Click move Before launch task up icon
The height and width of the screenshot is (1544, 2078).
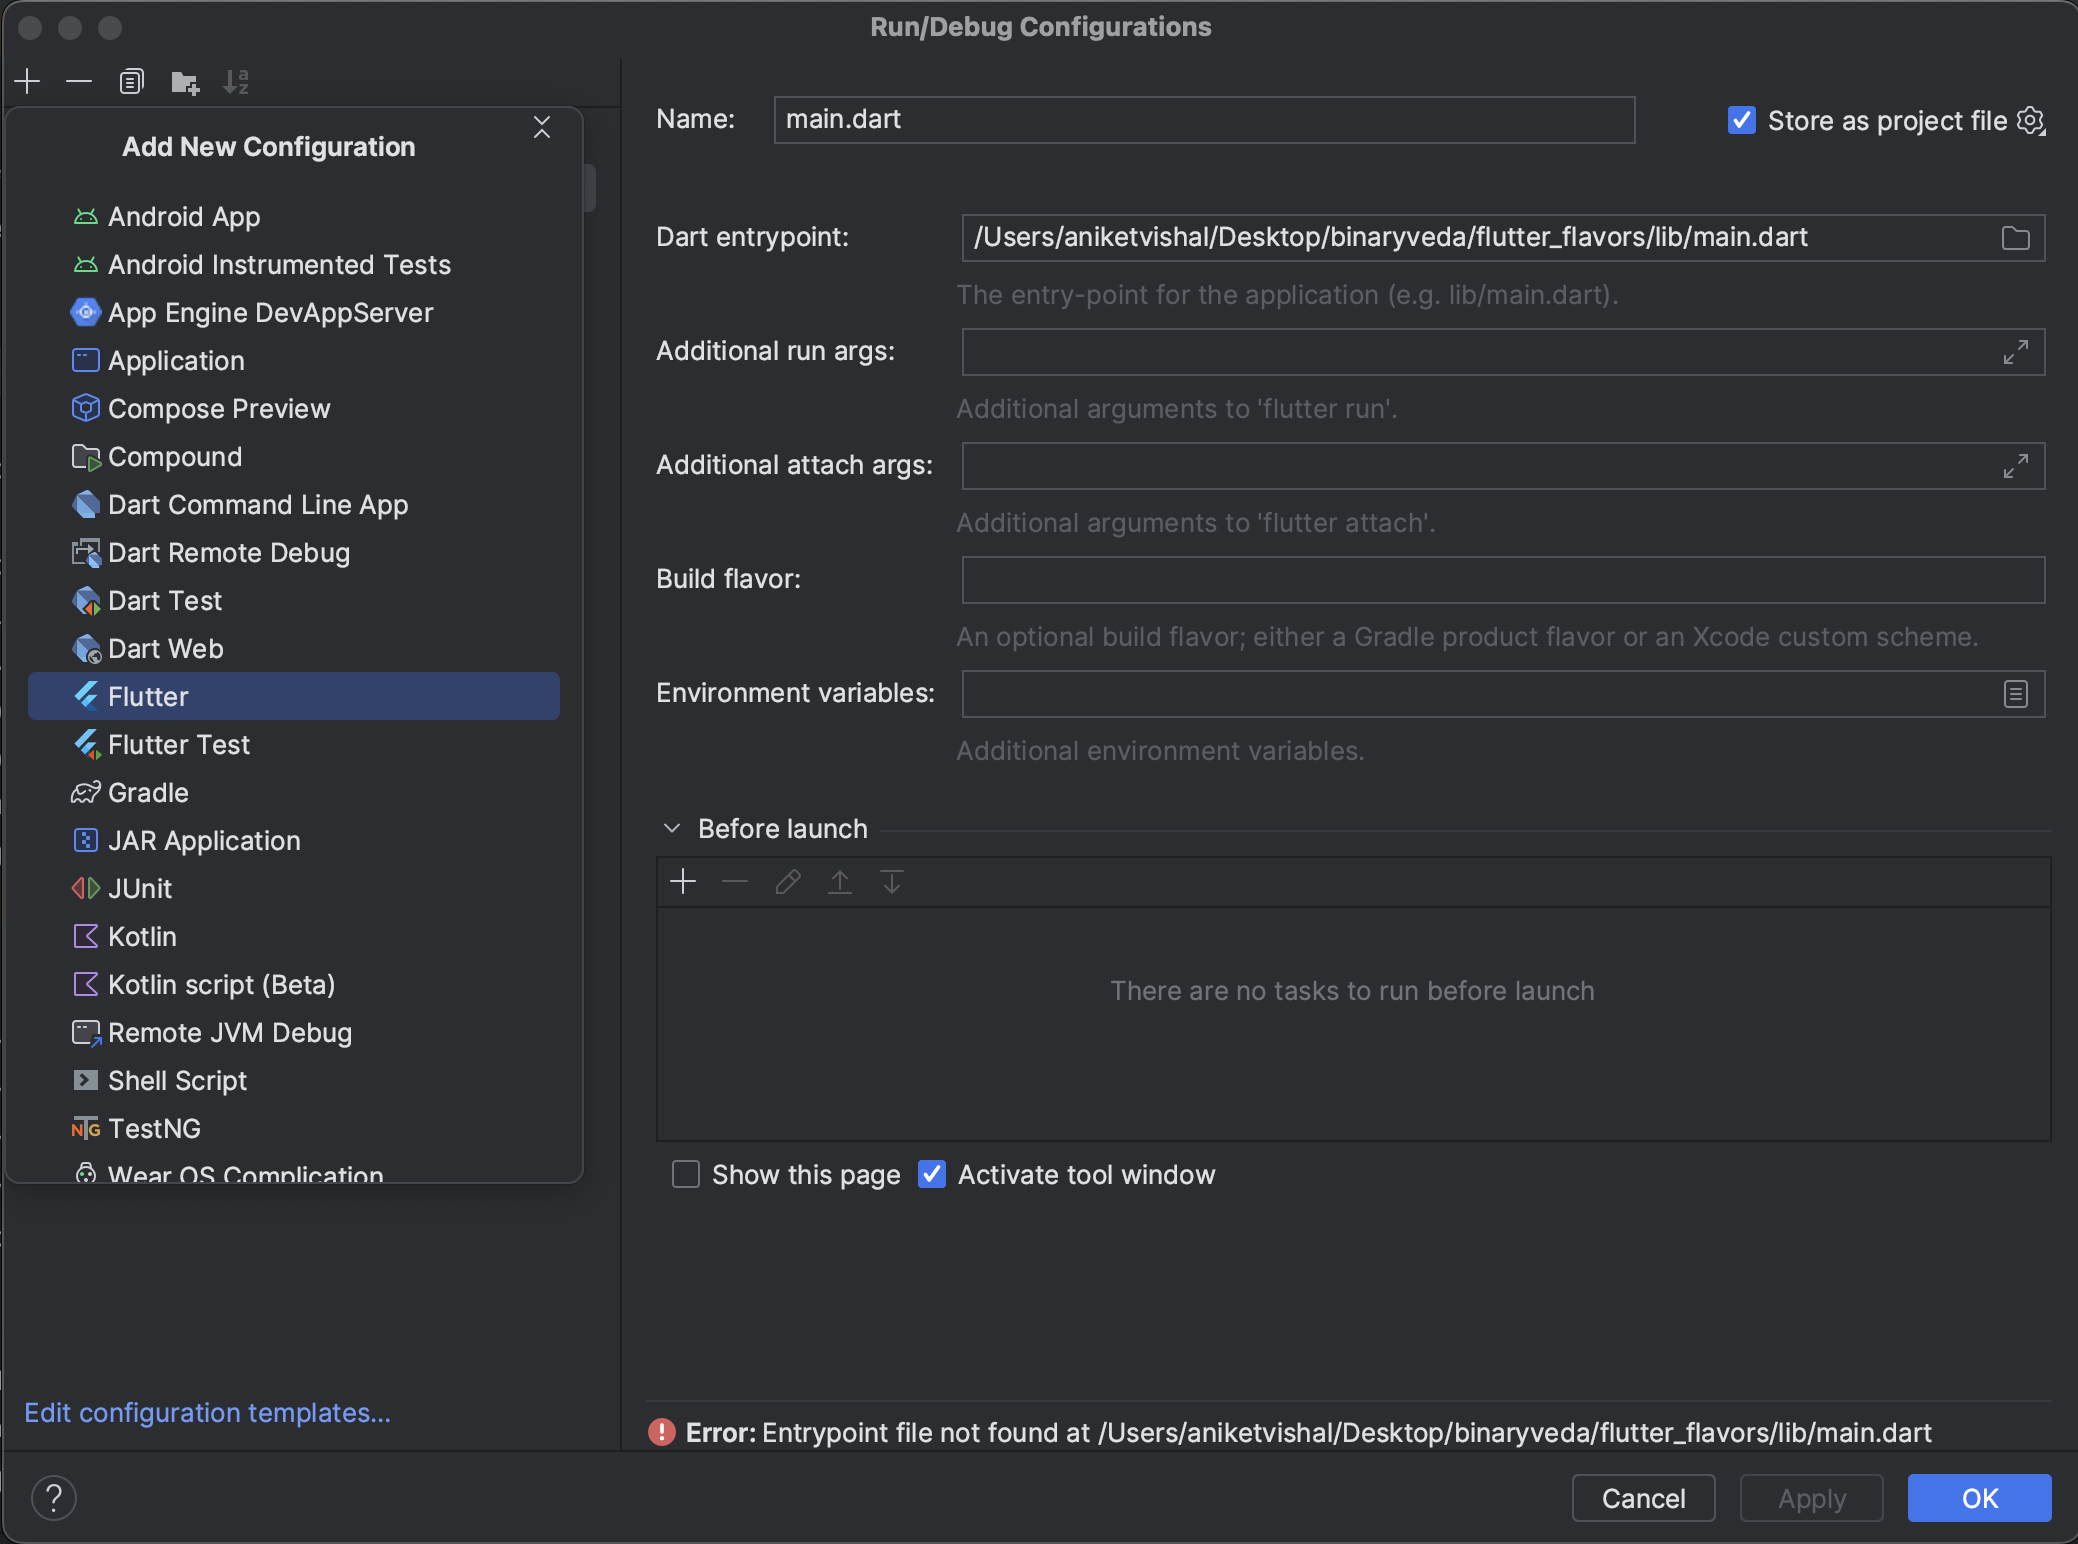coord(840,882)
